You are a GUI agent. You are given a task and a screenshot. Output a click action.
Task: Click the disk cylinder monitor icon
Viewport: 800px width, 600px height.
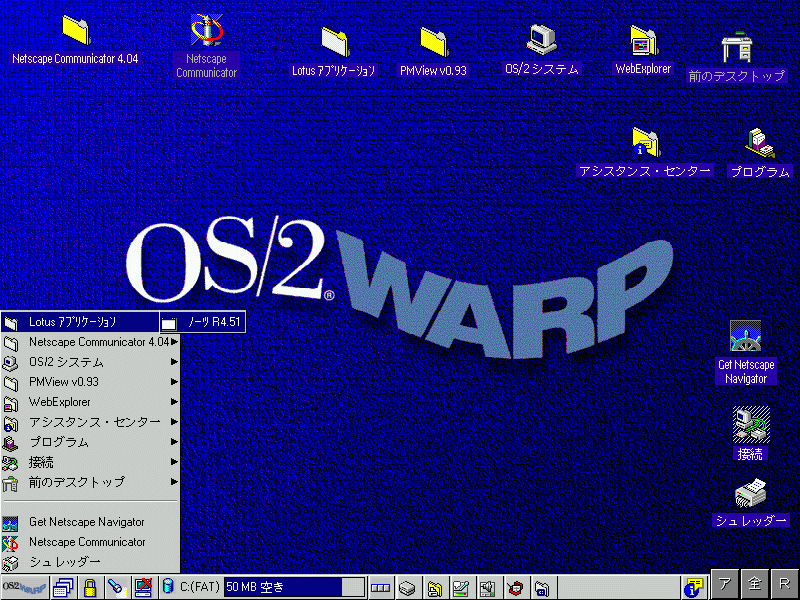tap(167, 587)
